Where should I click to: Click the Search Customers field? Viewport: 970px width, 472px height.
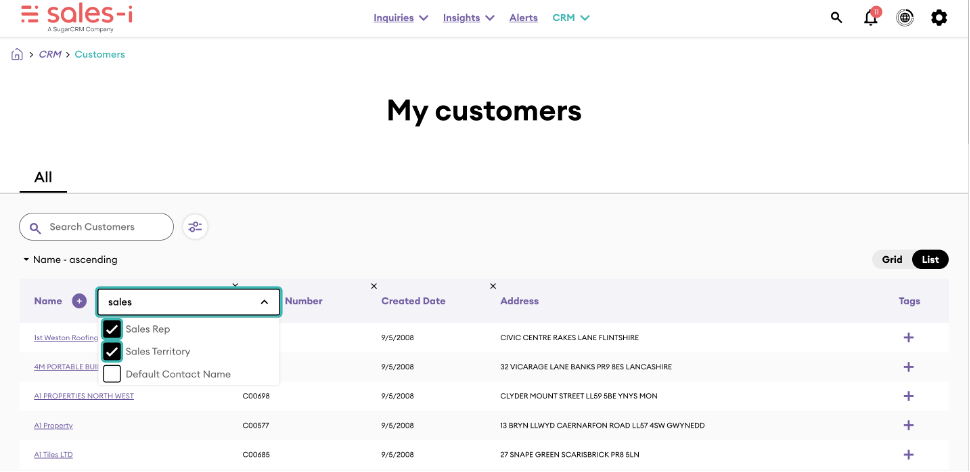(97, 227)
